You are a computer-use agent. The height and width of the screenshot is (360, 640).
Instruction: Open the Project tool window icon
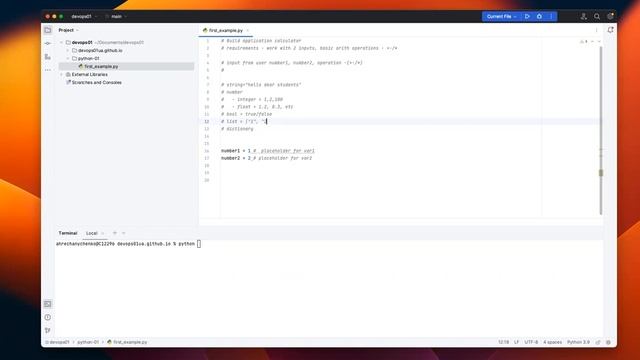tap(48, 30)
